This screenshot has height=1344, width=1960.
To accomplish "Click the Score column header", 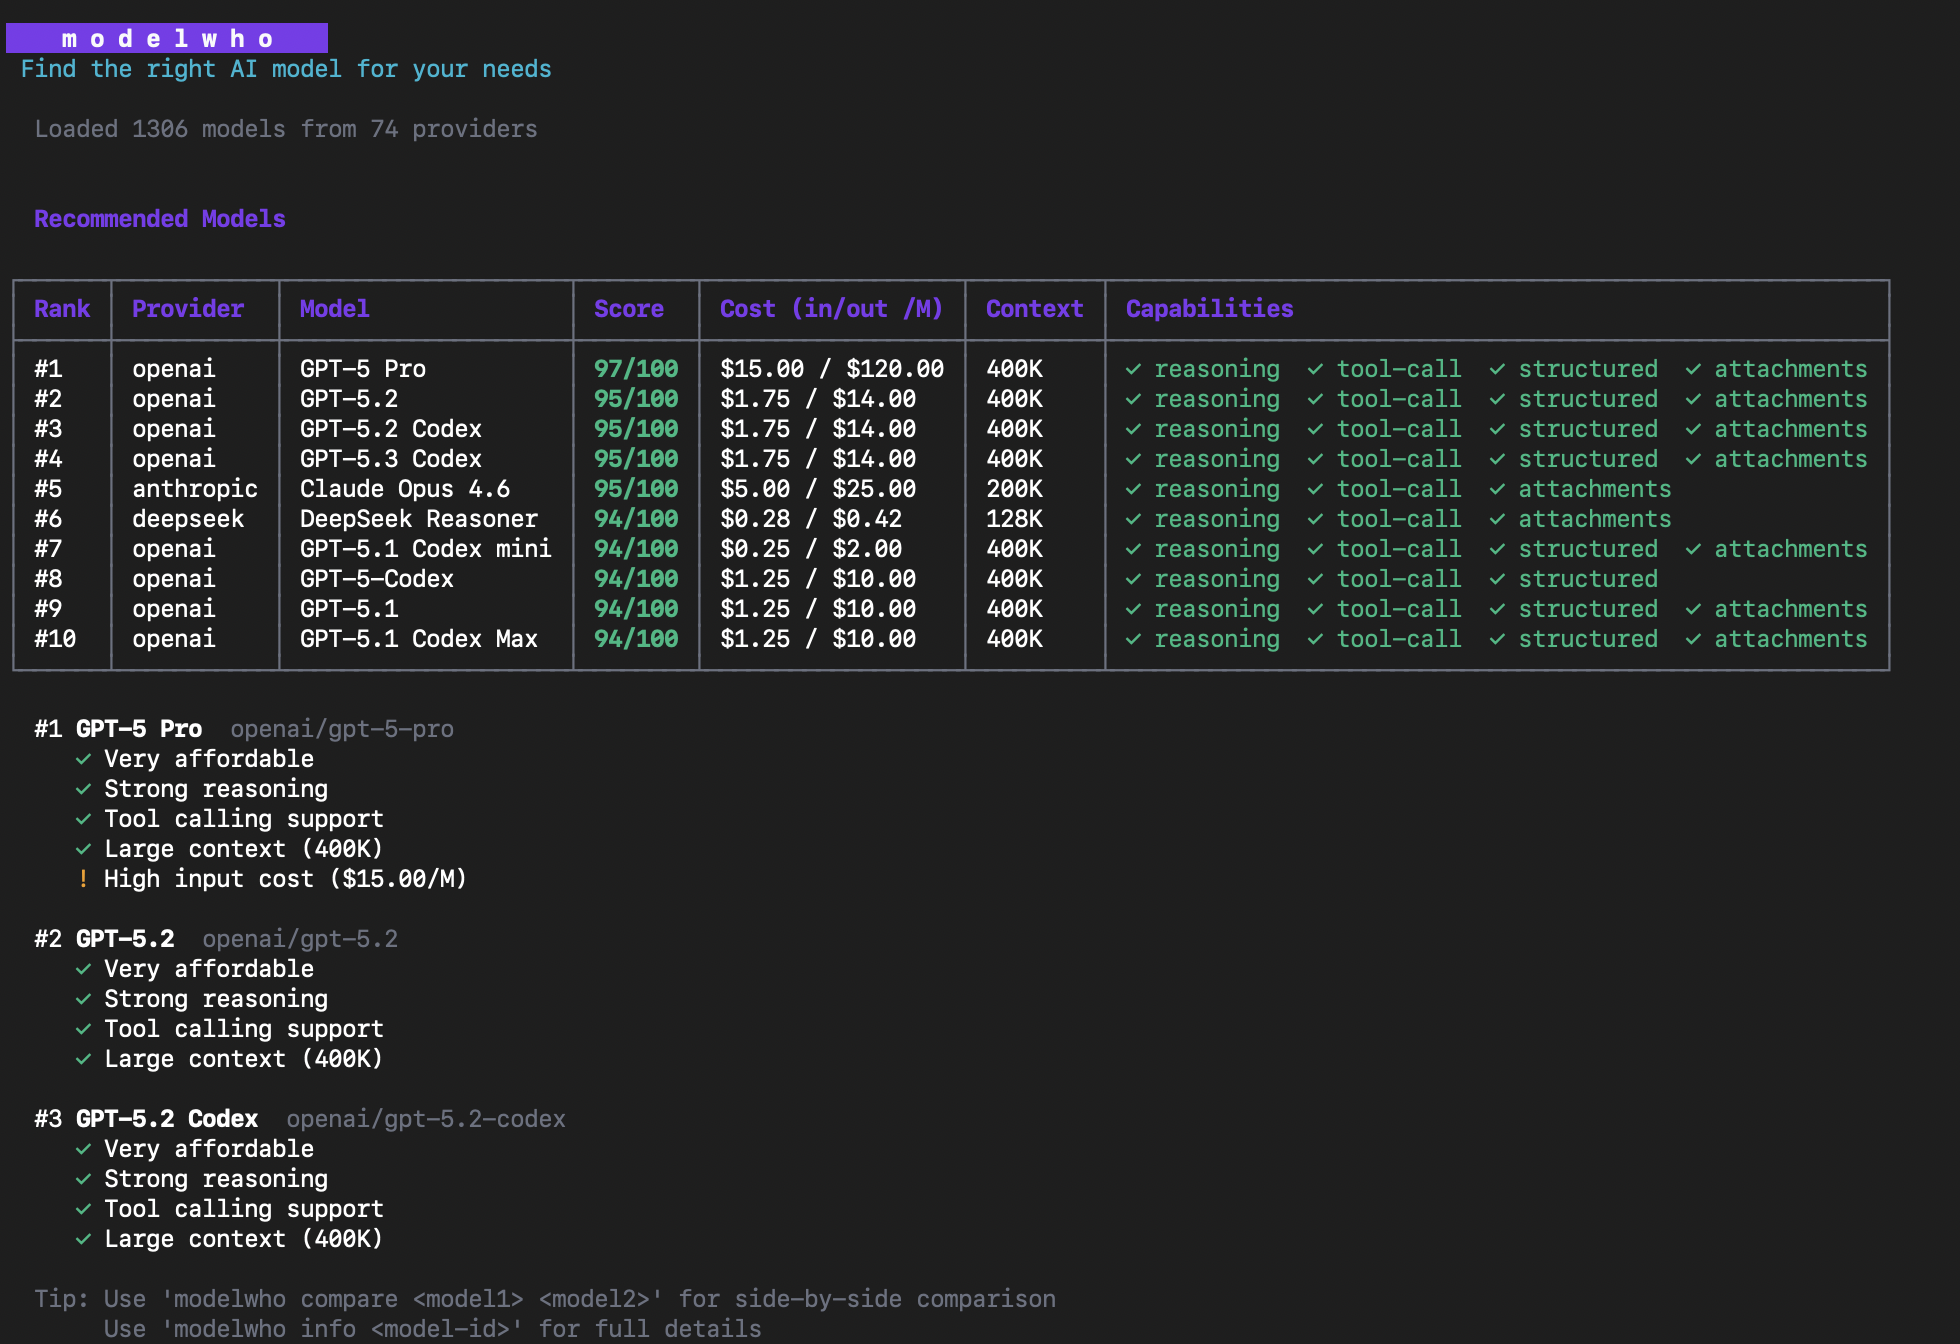I will point(629,309).
